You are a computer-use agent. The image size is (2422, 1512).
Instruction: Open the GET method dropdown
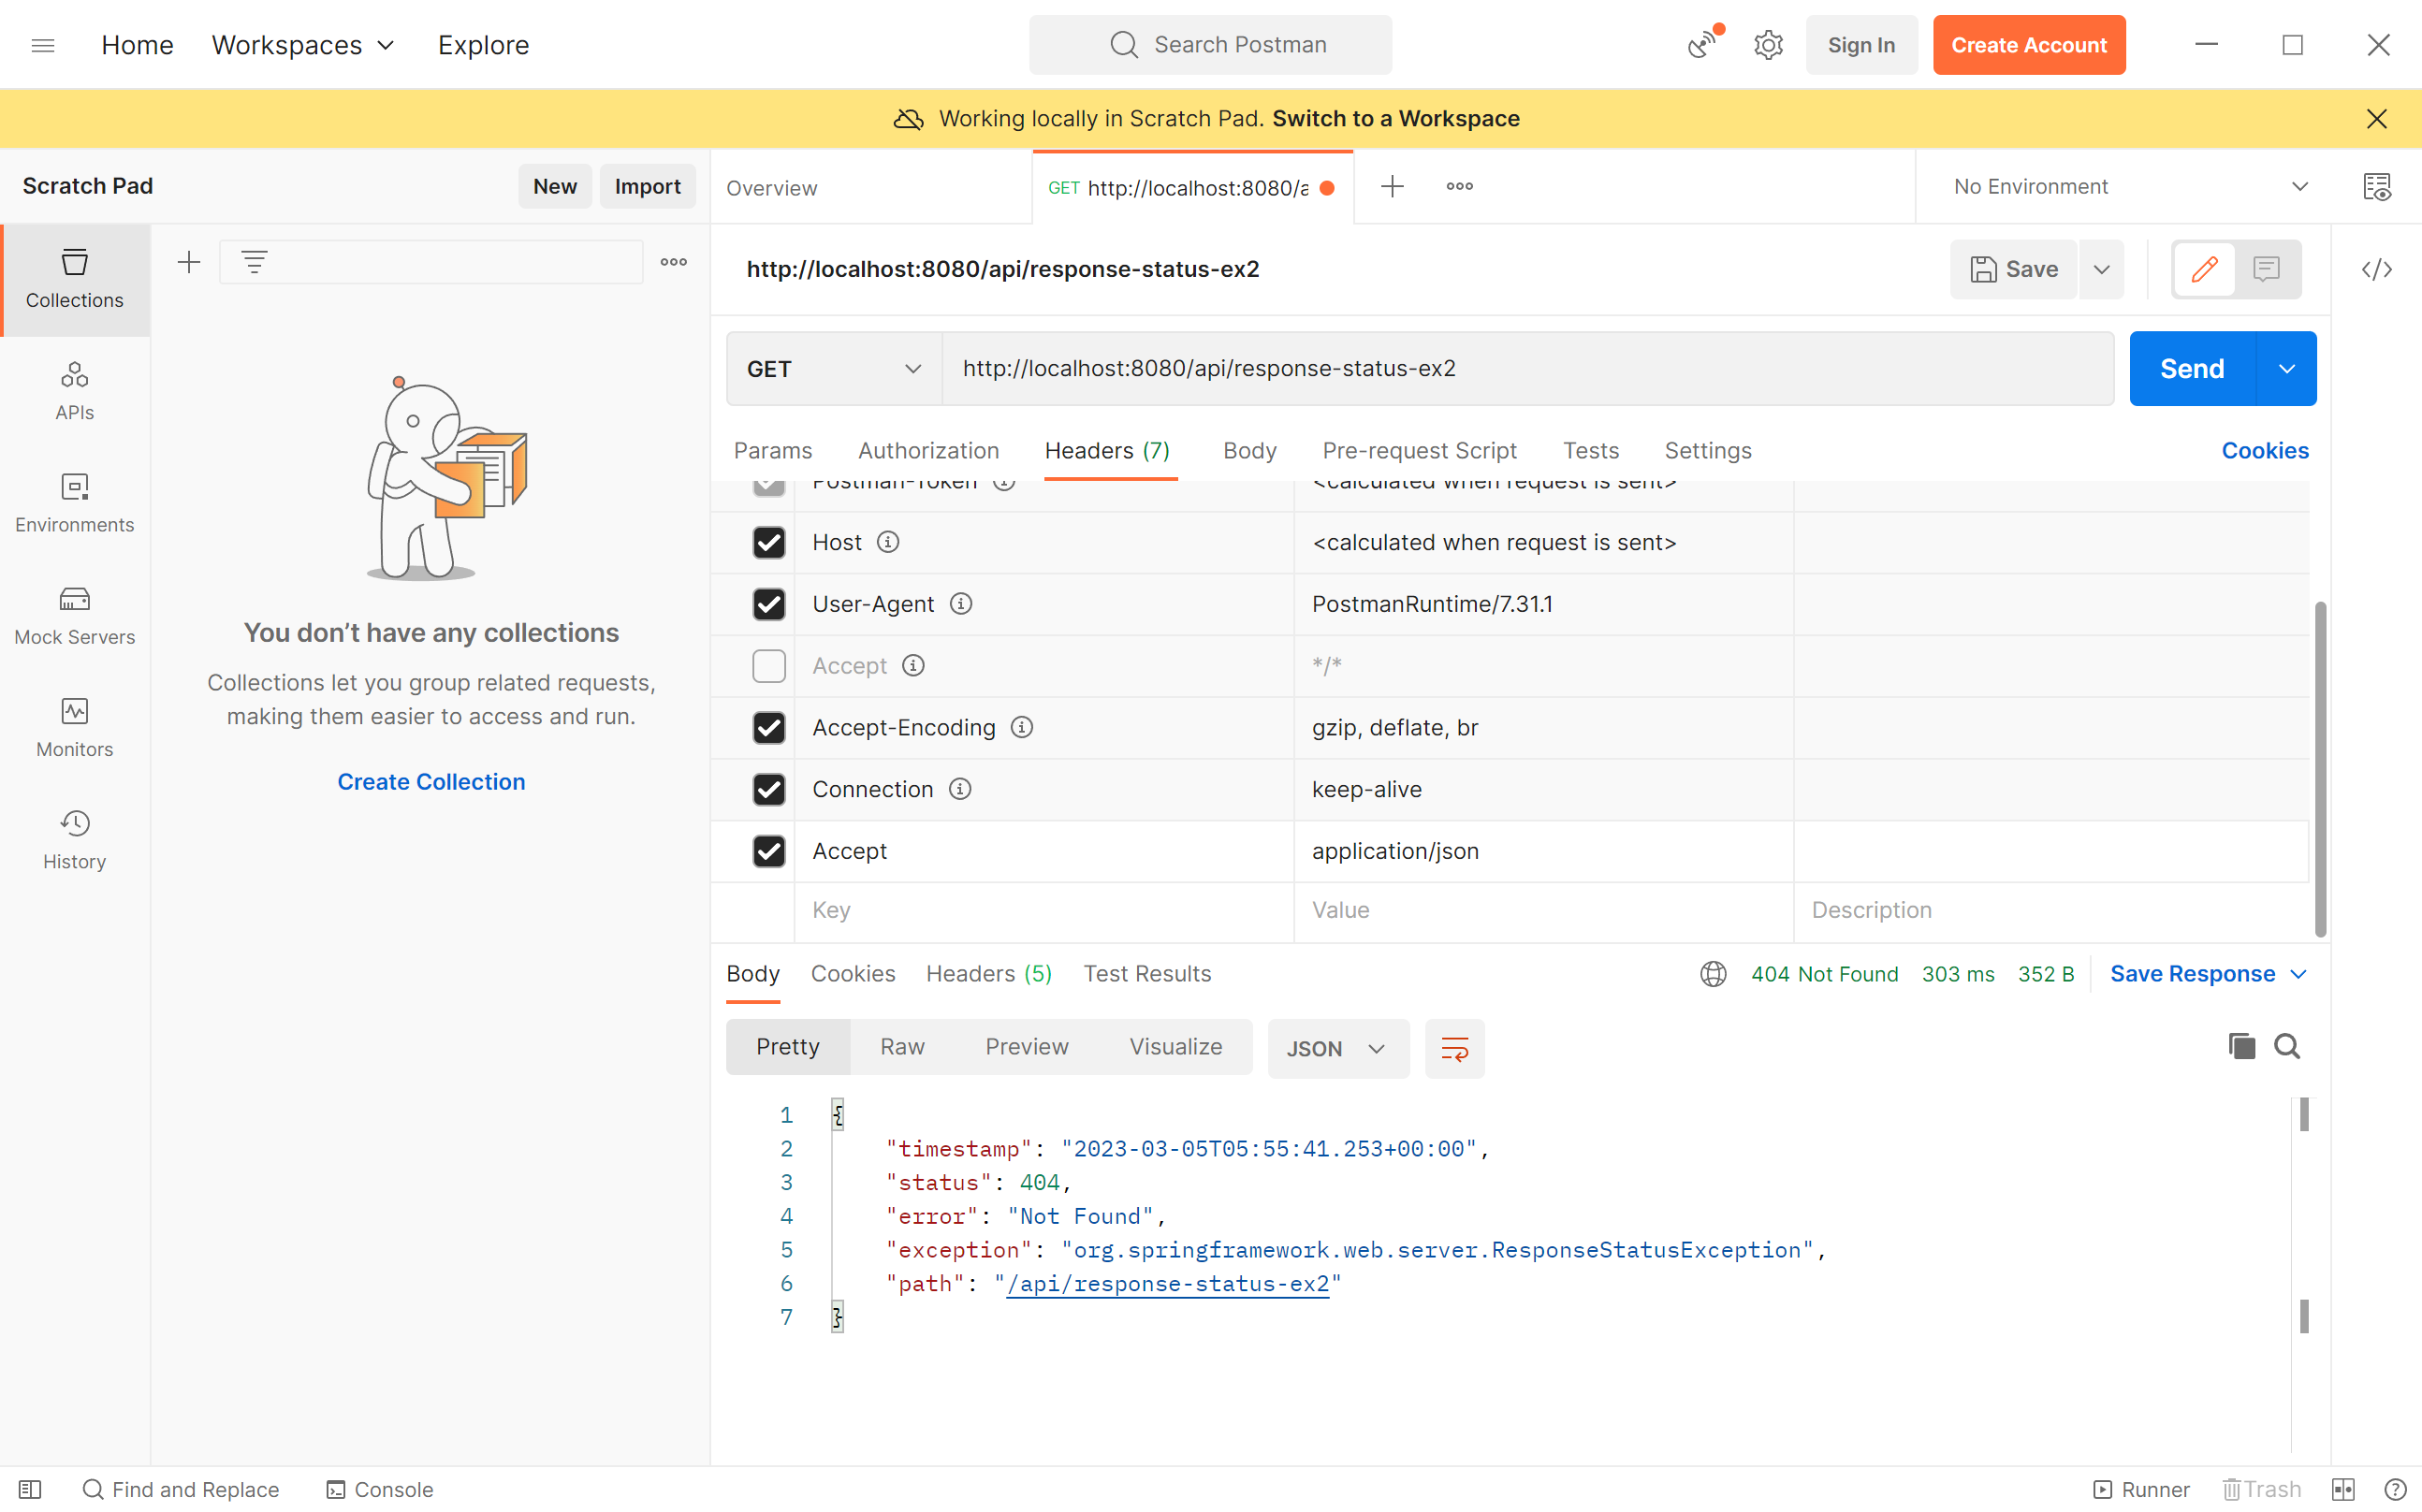[832, 369]
